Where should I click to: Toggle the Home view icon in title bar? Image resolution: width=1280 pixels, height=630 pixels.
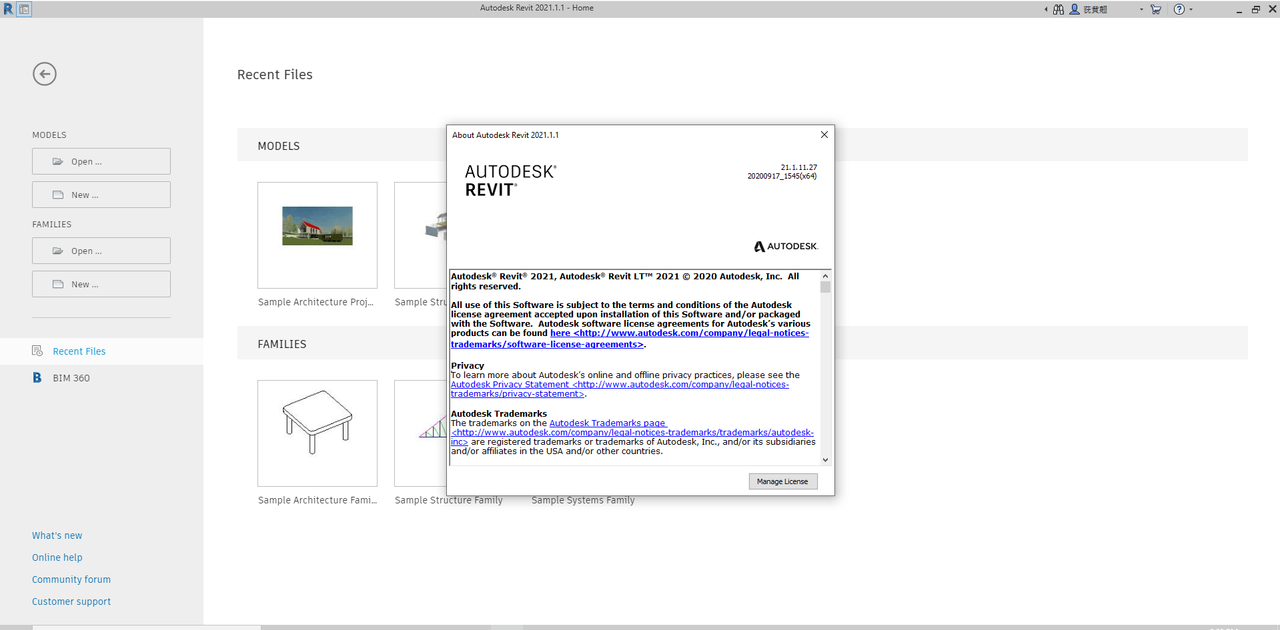coord(24,8)
